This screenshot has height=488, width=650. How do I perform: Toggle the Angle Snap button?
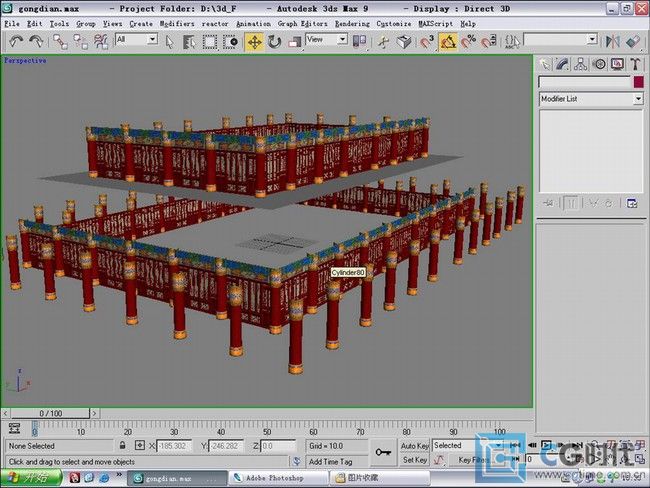(448, 42)
